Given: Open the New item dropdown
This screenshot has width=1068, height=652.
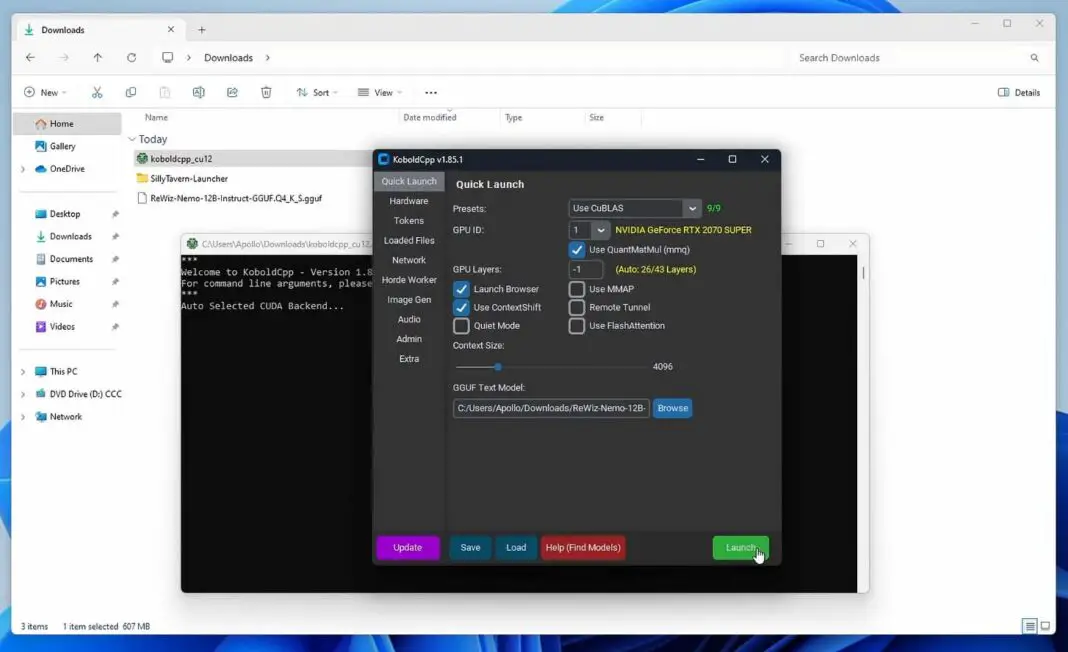Looking at the screenshot, I should coord(45,93).
